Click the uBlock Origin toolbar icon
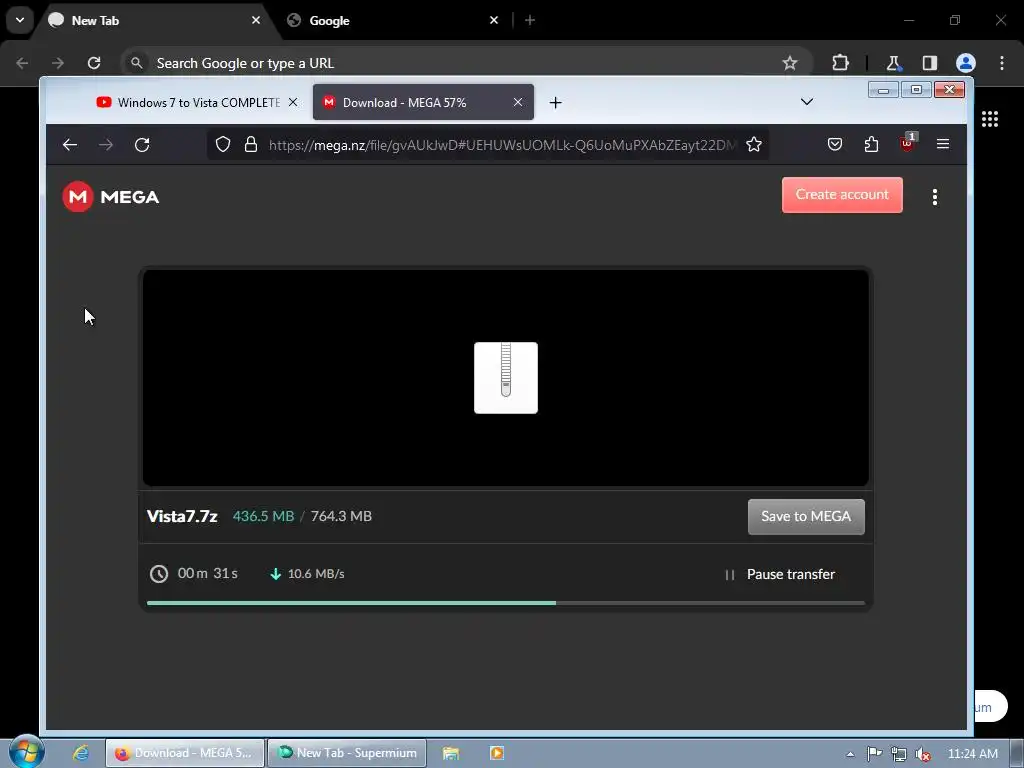This screenshot has height=768, width=1024. 907,143
